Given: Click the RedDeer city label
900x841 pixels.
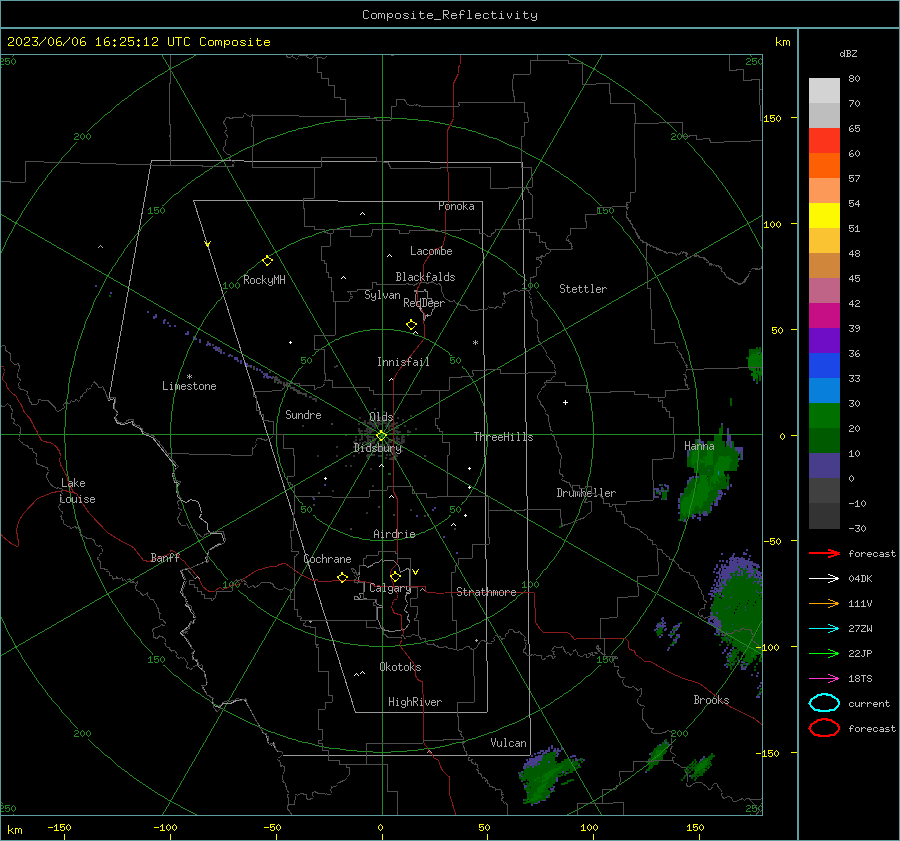Looking at the screenshot, I should point(424,303).
